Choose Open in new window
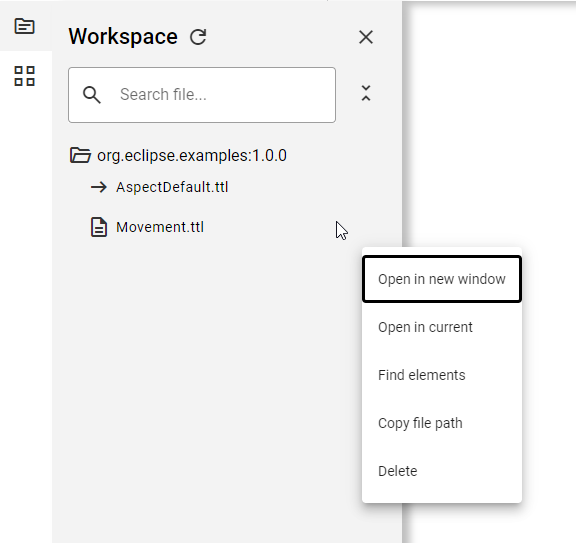Screen dimensions: 576x543 (442, 279)
